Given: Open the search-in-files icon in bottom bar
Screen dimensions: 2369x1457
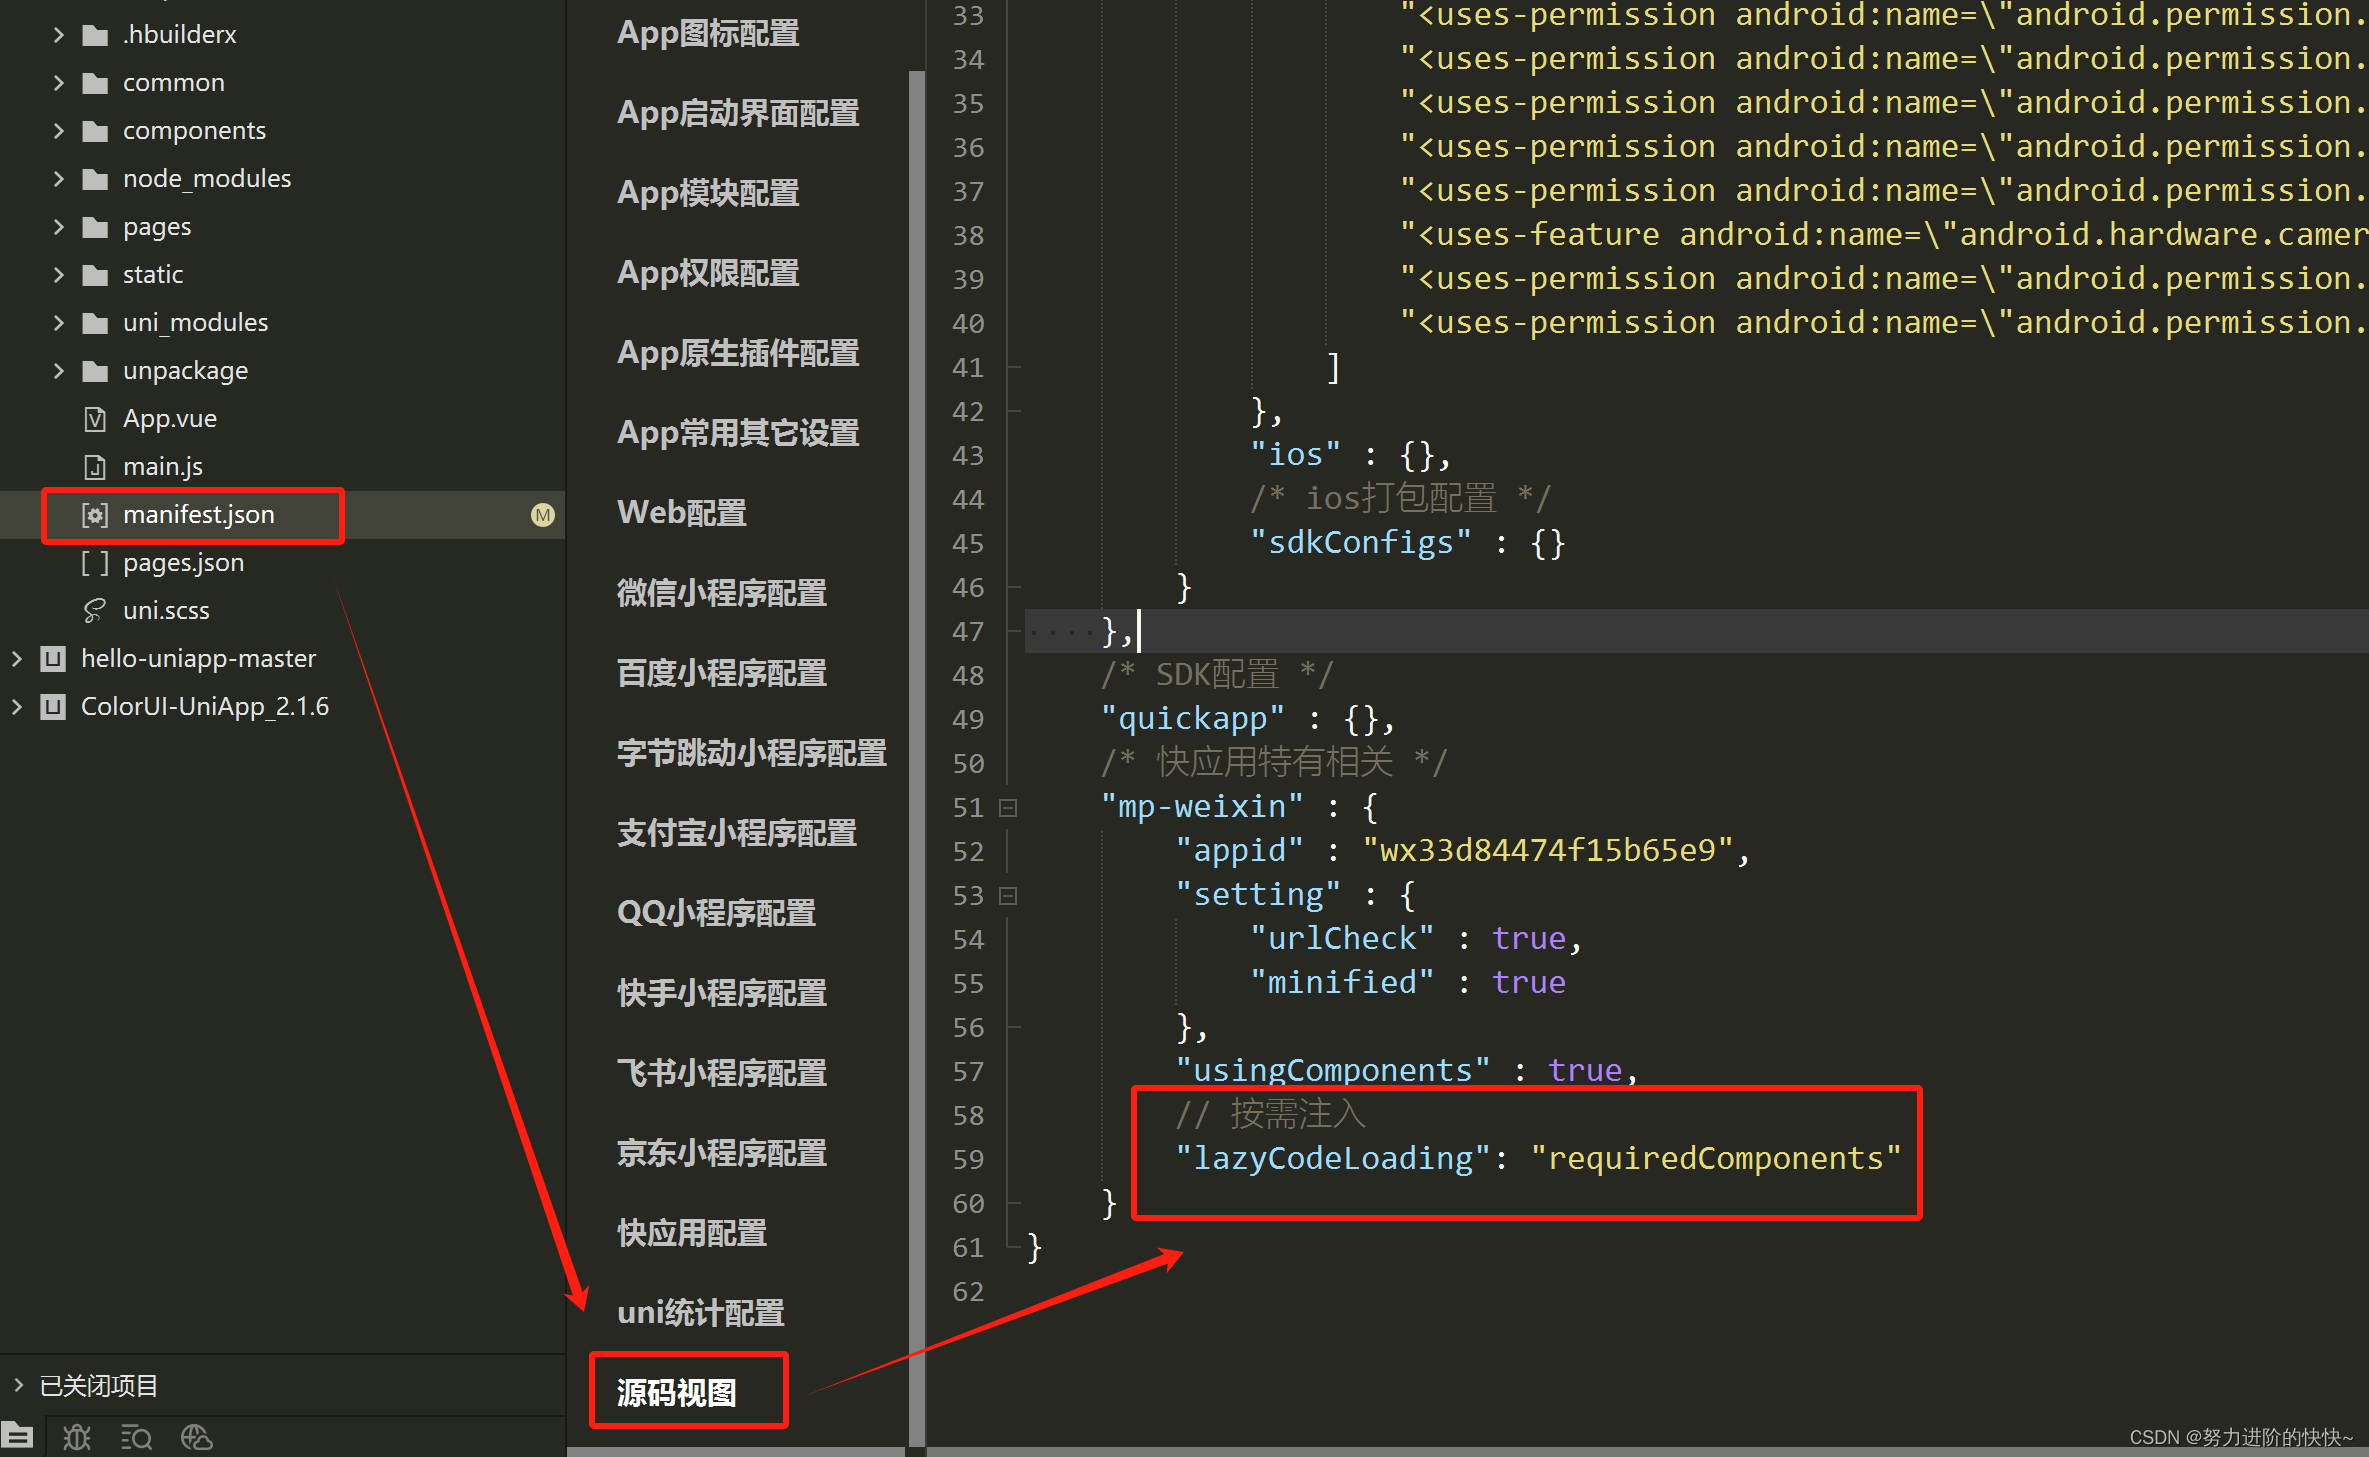Looking at the screenshot, I should coord(136,1437).
